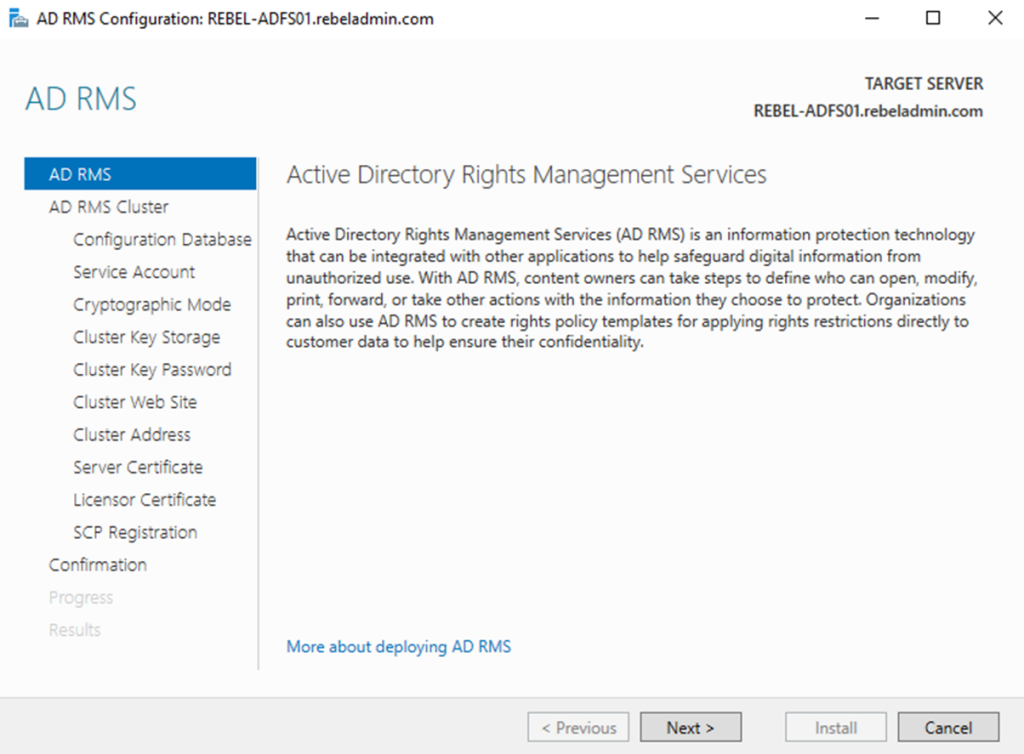This screenshot has height=754, width=1024.
Task: Cancel the AD RMS configuration wizard
Action: click(x=948, y=727)
